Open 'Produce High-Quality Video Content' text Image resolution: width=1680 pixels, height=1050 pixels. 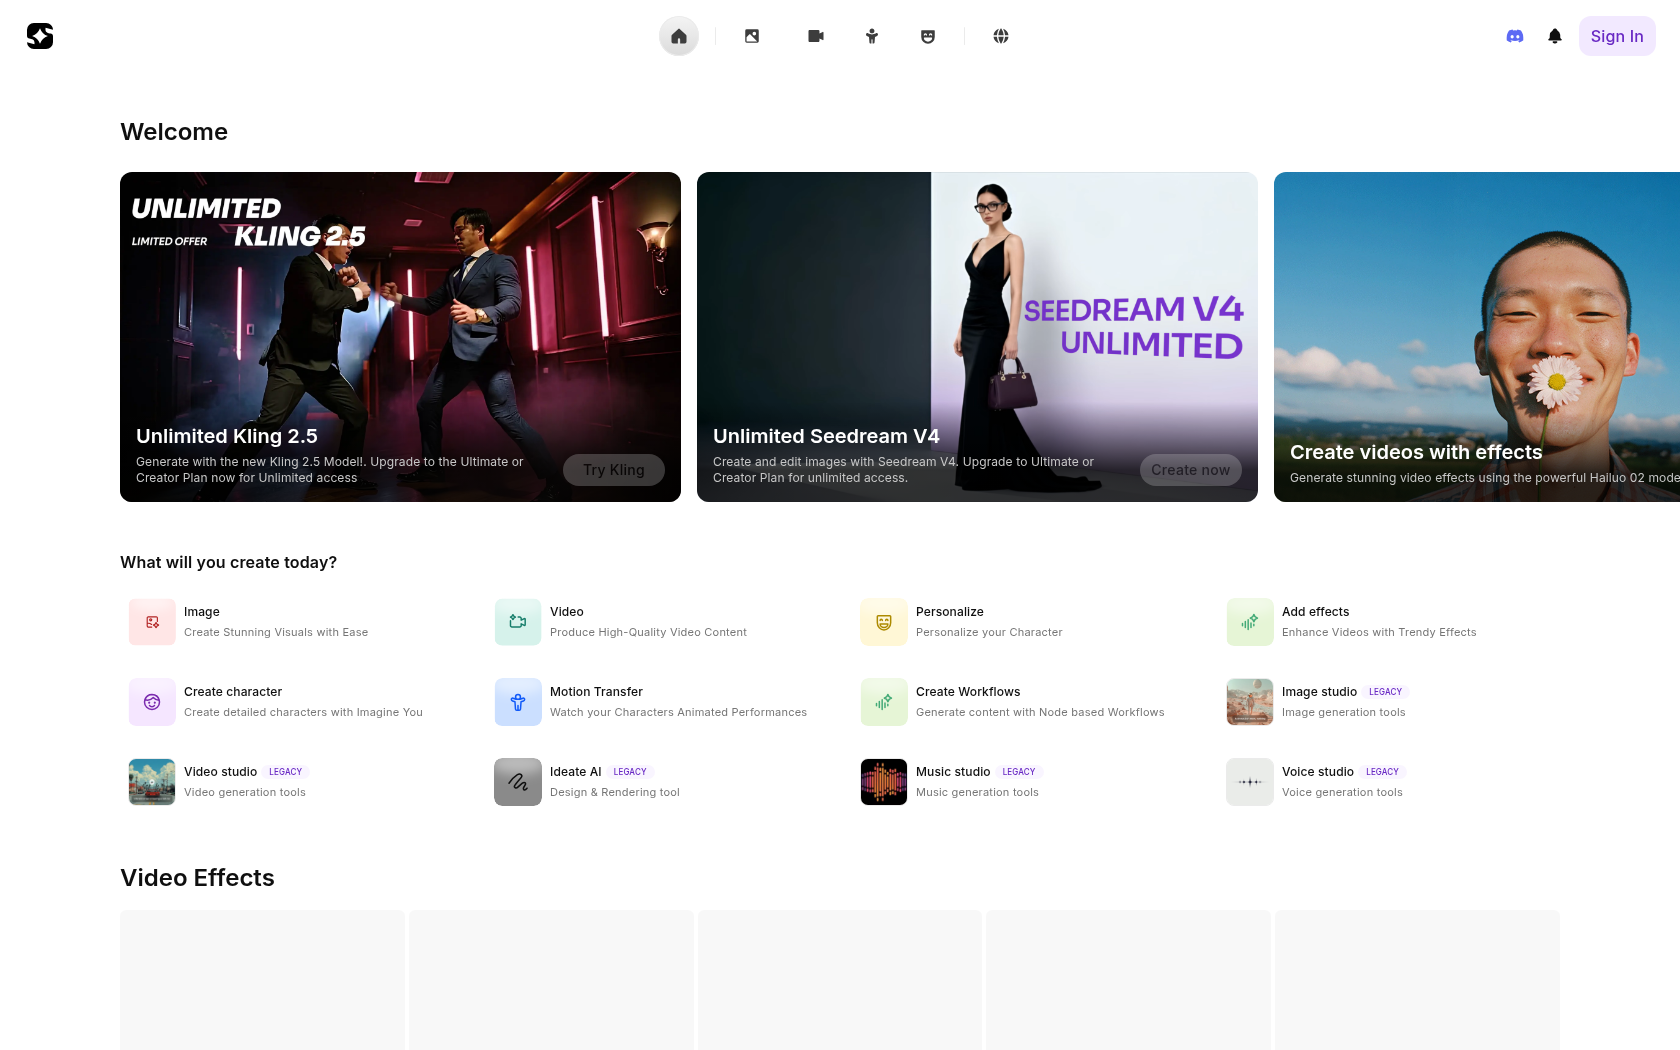pos(648,632)
